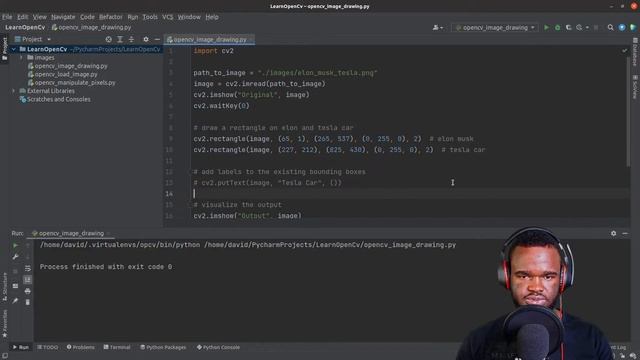640x360 pixels.
Task: Open Run panel settings gear
Action: (613, 233)
